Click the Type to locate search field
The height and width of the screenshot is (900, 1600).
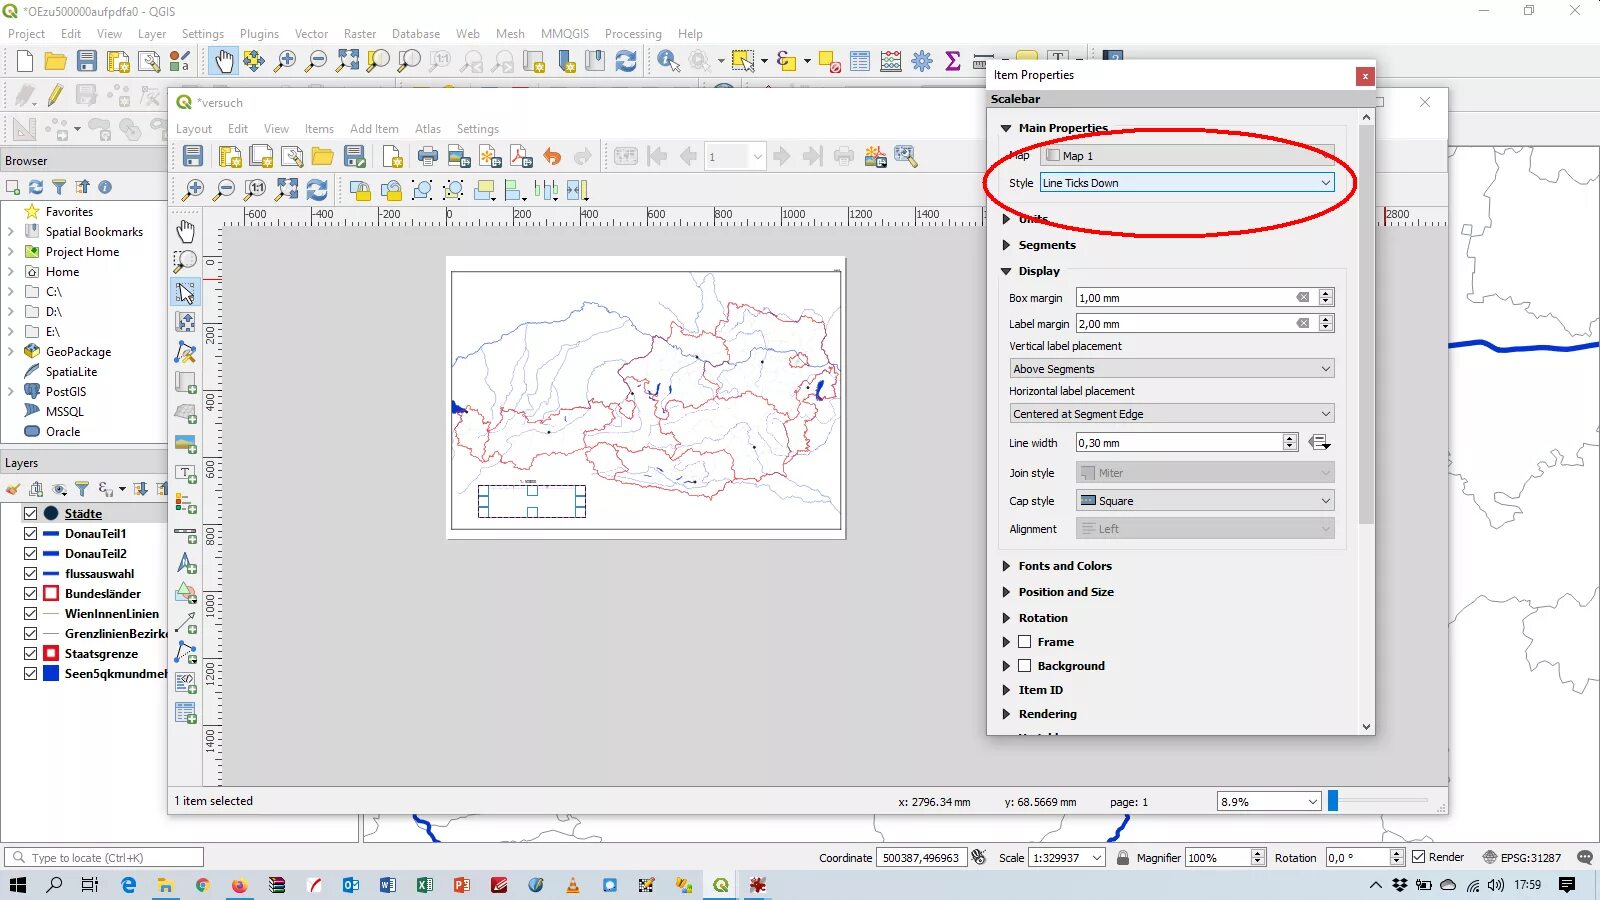click(104, 857)
